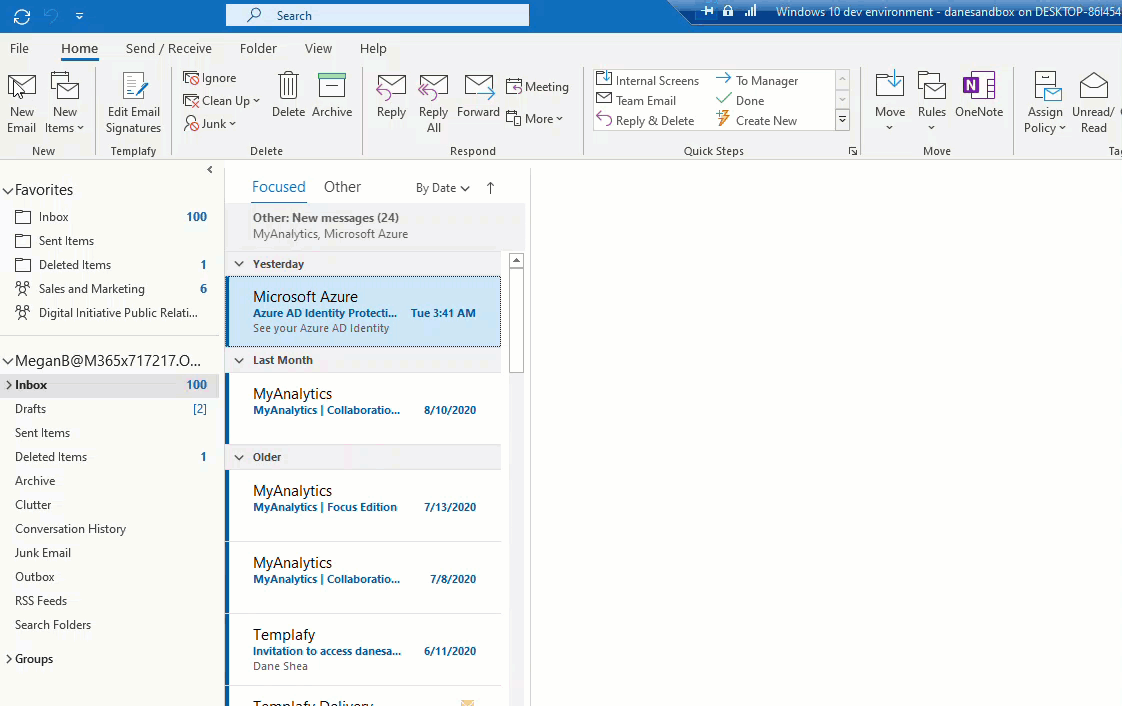Viewport: 1122px width, 706px height.
Task: Click Reply All
Action: coord(434,103)
